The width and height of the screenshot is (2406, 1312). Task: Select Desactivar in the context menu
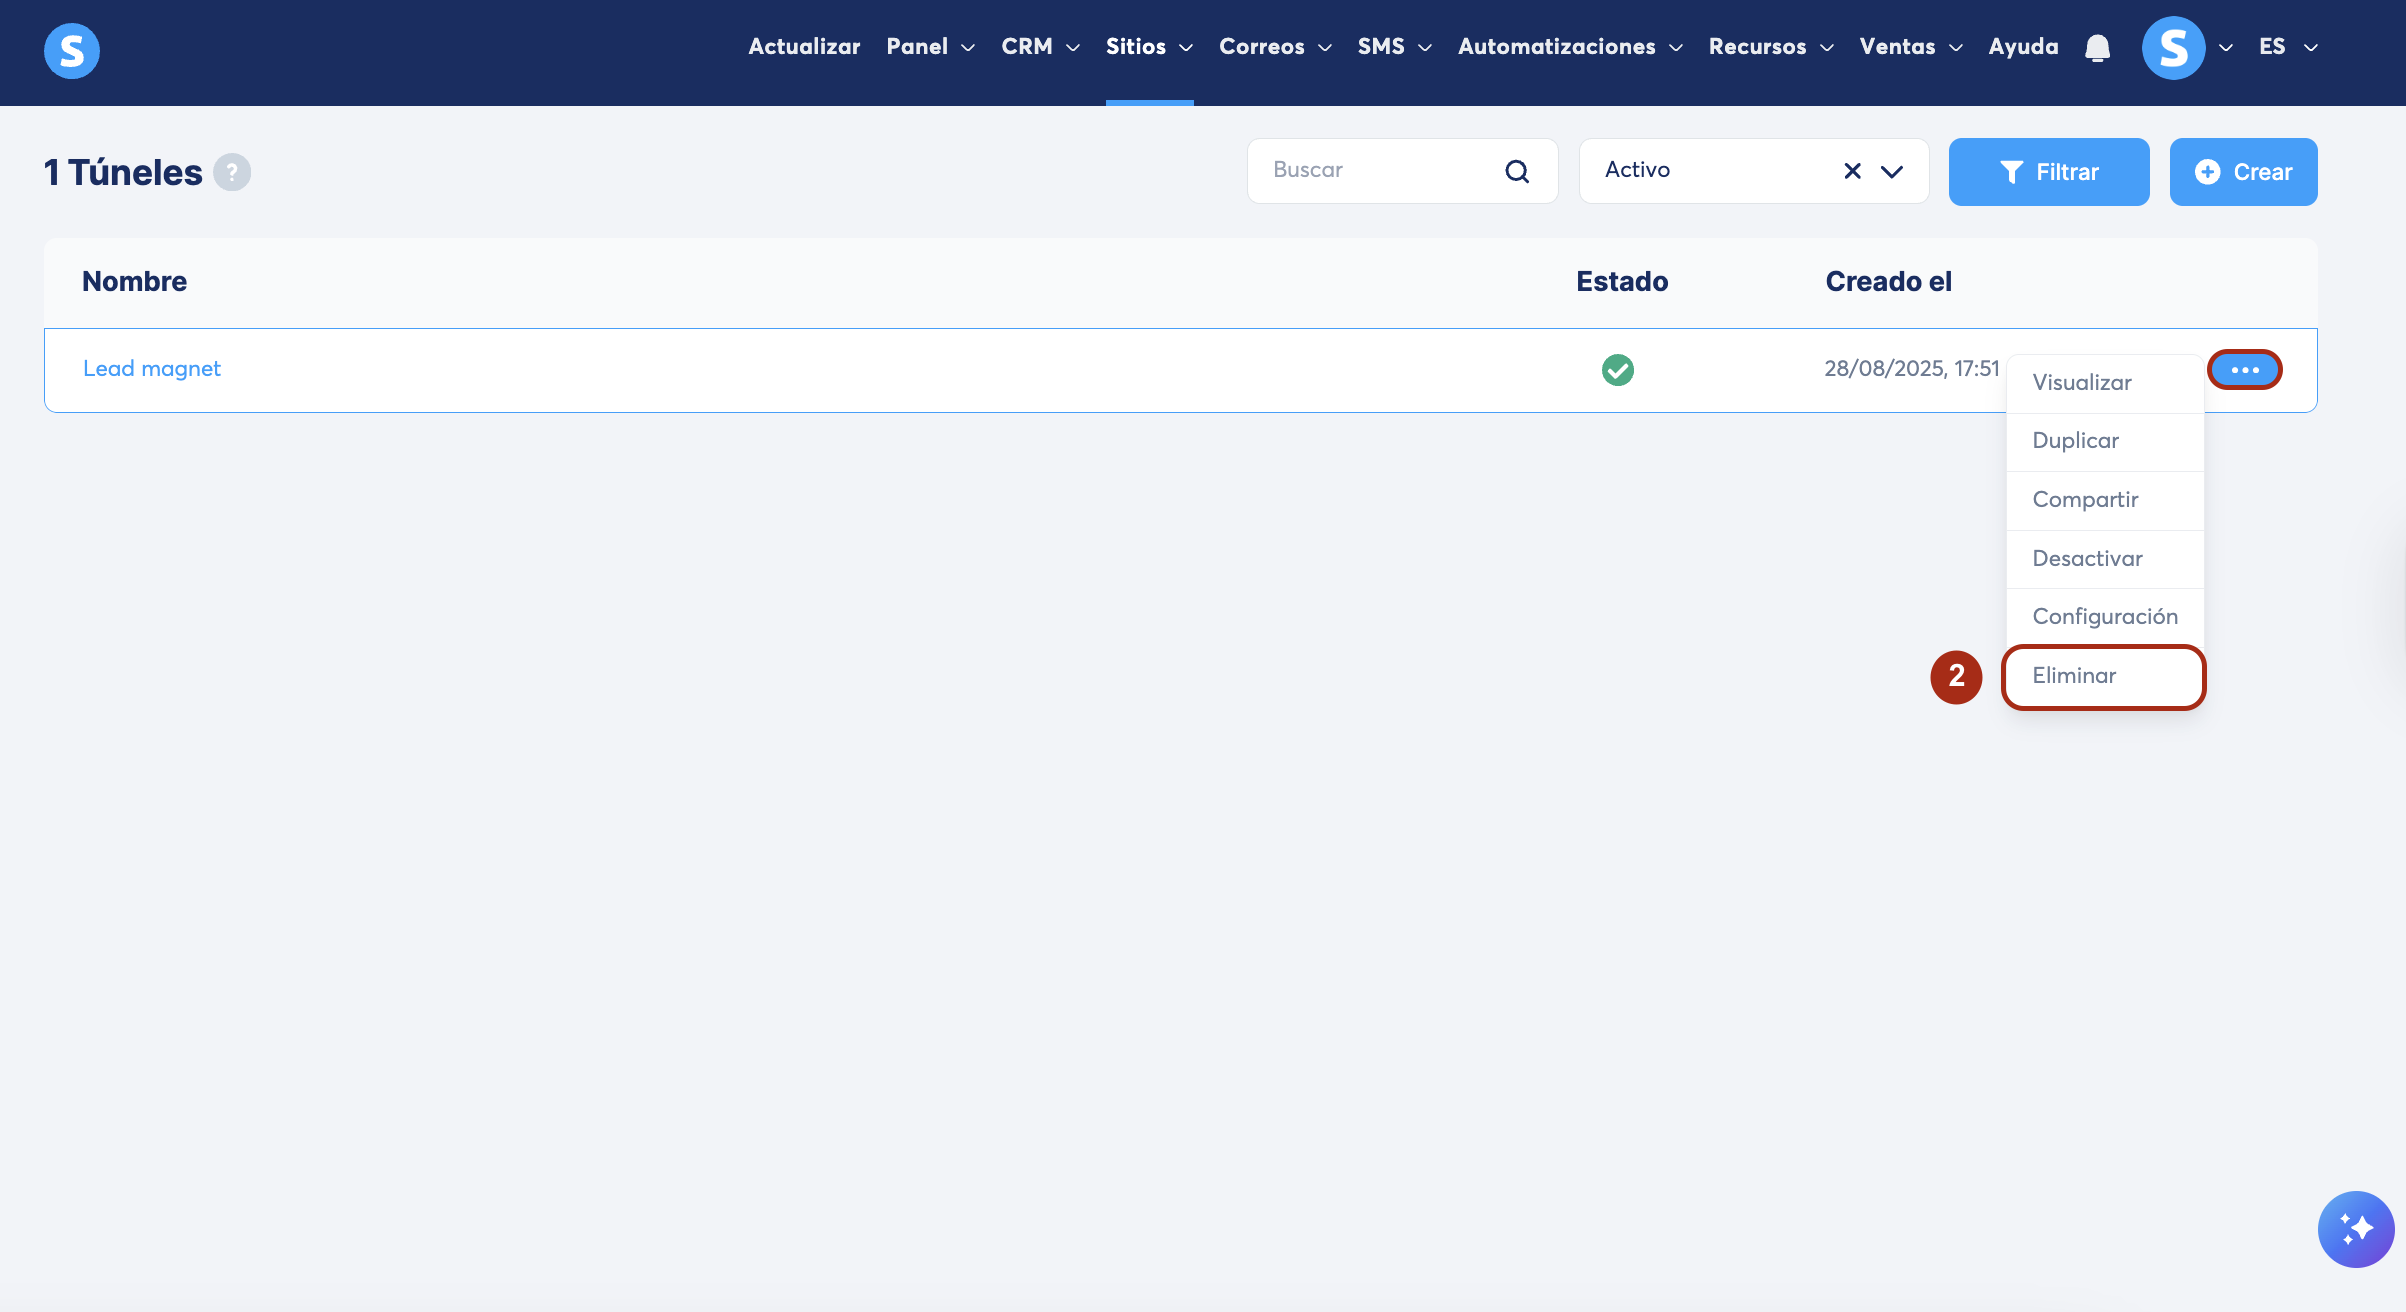pos(2087,559)
